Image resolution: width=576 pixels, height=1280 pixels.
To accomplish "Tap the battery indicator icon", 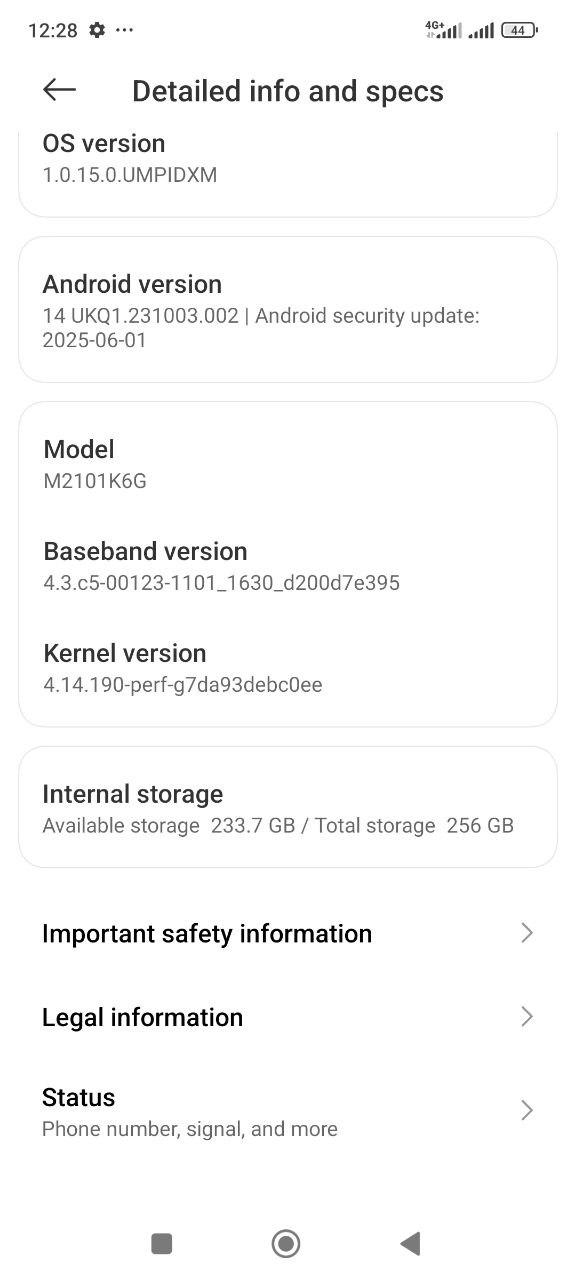I will click(518, 30).
